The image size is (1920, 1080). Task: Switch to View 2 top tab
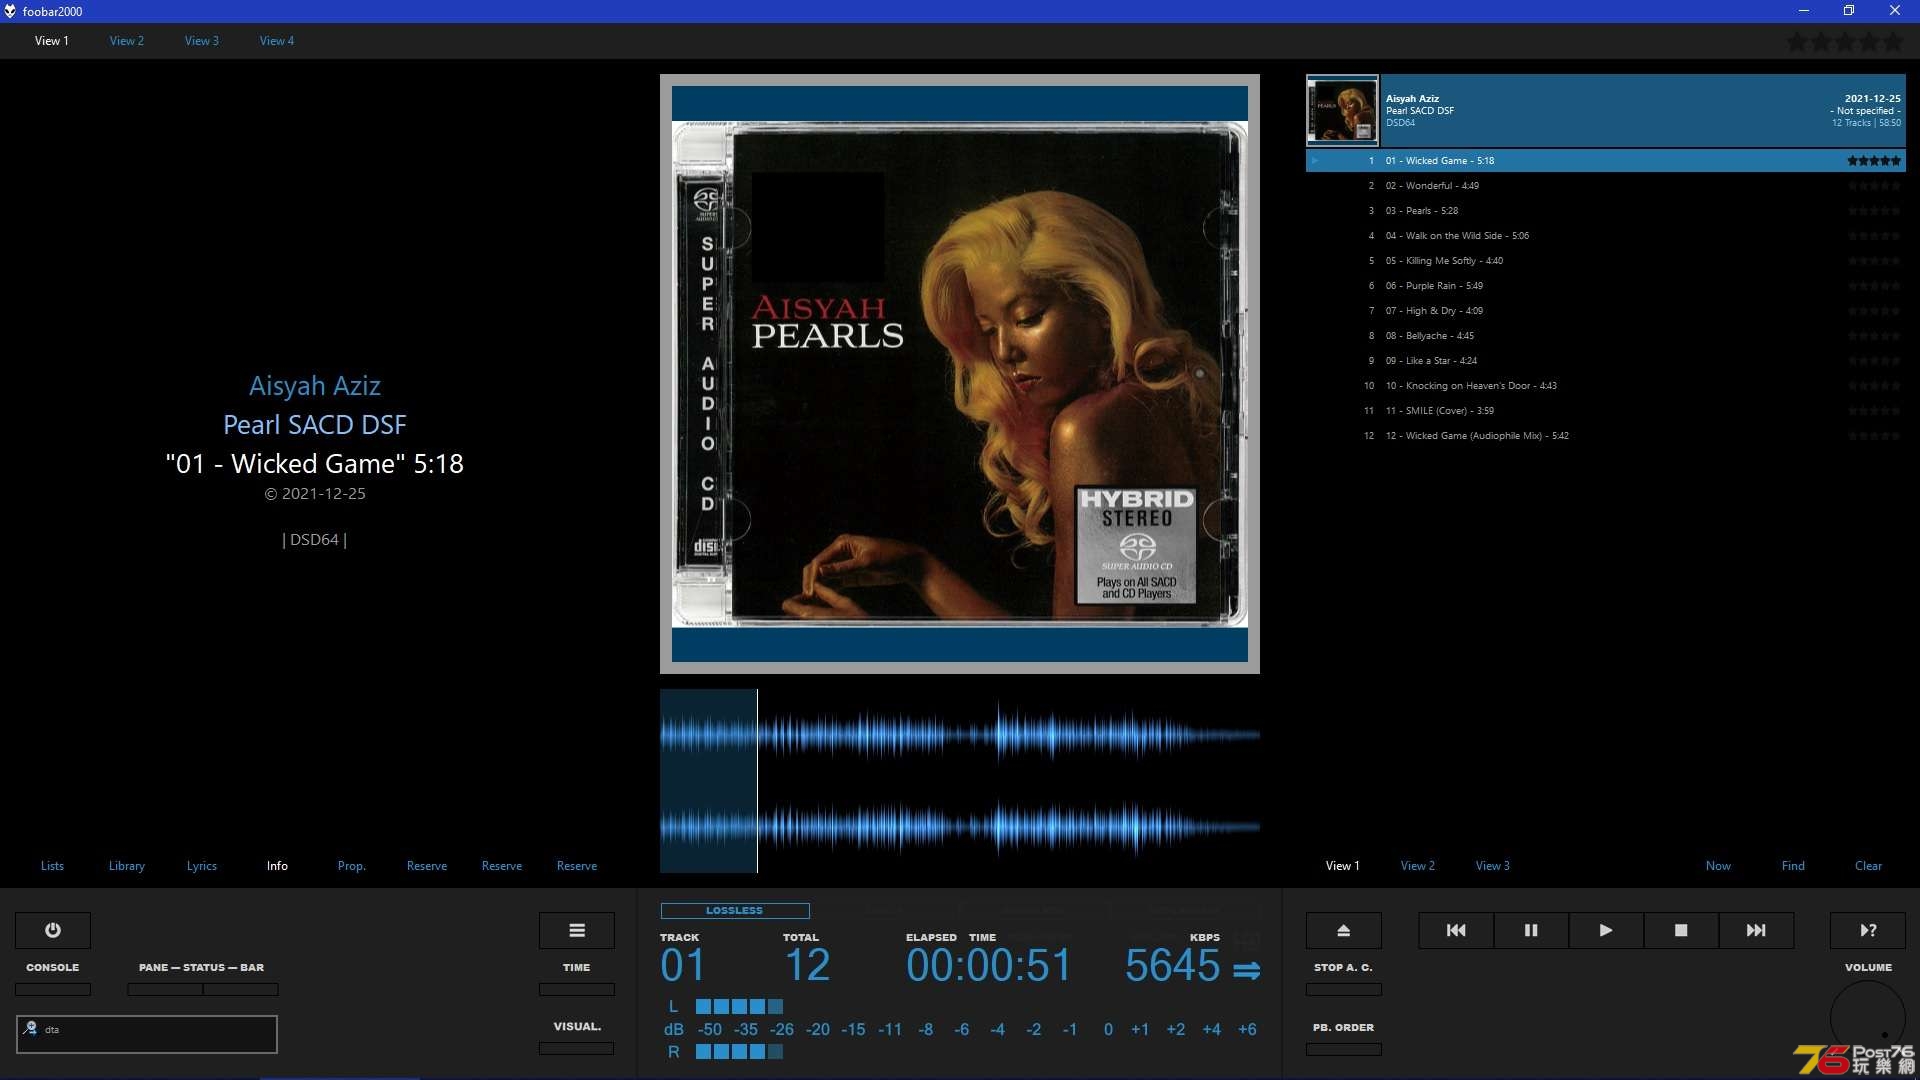point(127,41)
